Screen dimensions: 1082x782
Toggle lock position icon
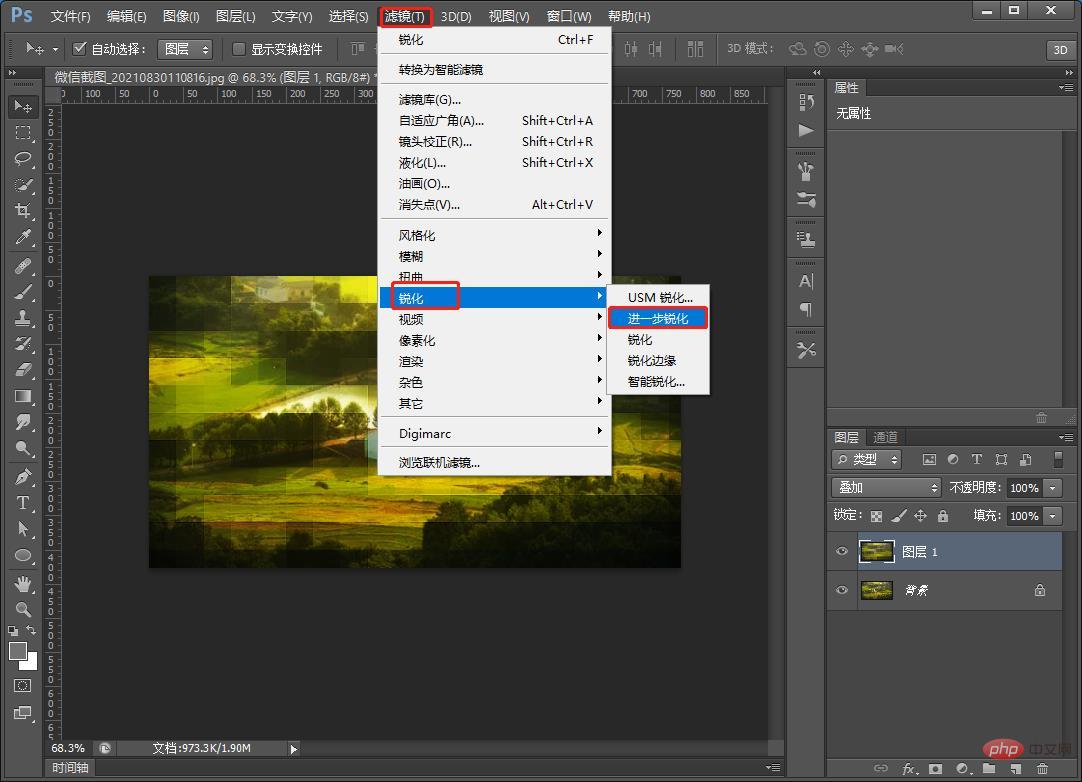coord(921,516)
